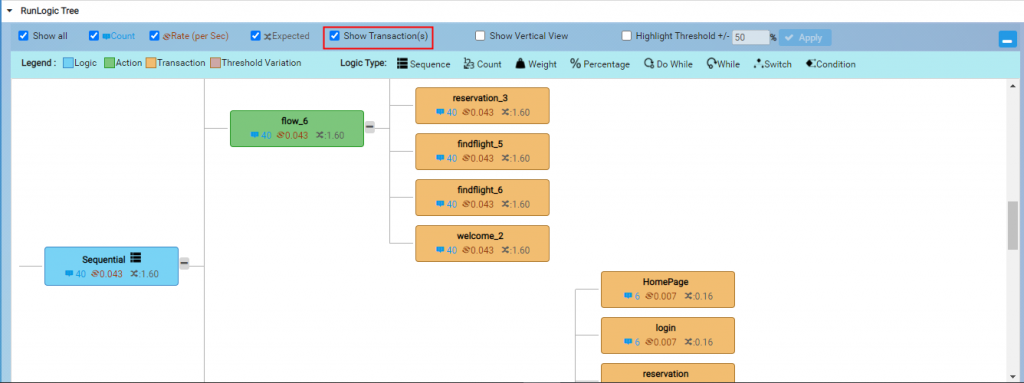The height and width of the screenshot is (383, 1024).
Task: Collapse the Sequential node branch
Action: (x=184, y=263)
